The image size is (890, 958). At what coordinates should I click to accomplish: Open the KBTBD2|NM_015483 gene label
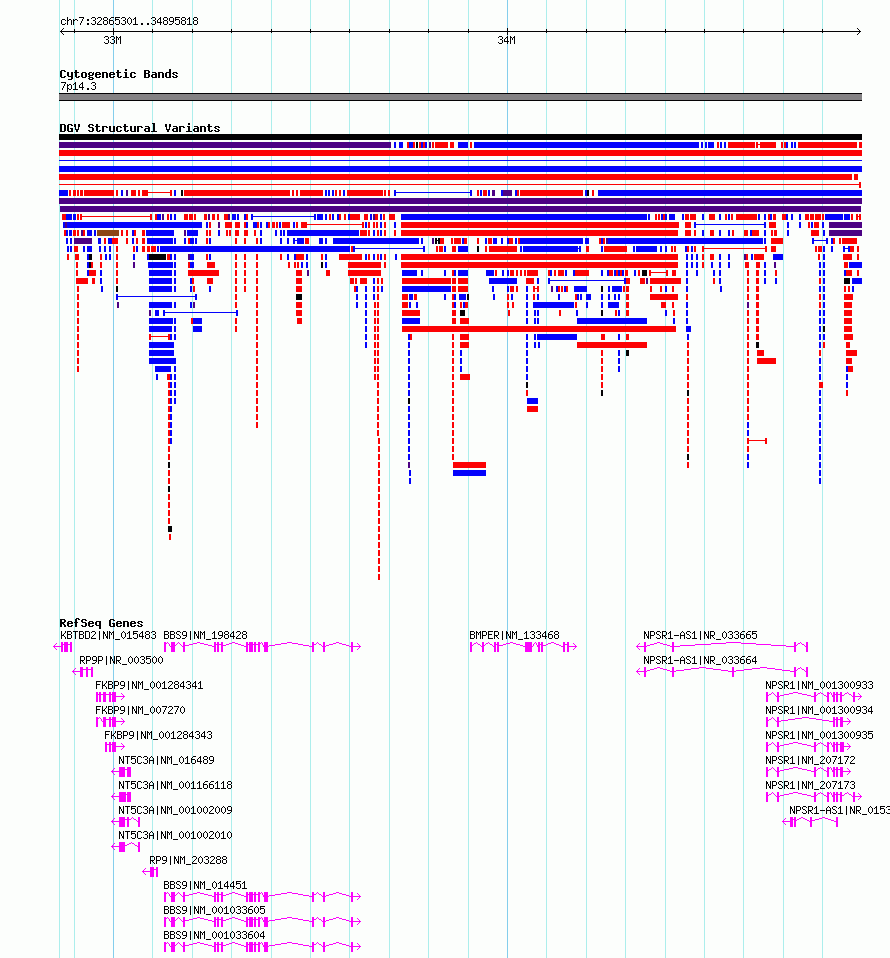[108, 635]
